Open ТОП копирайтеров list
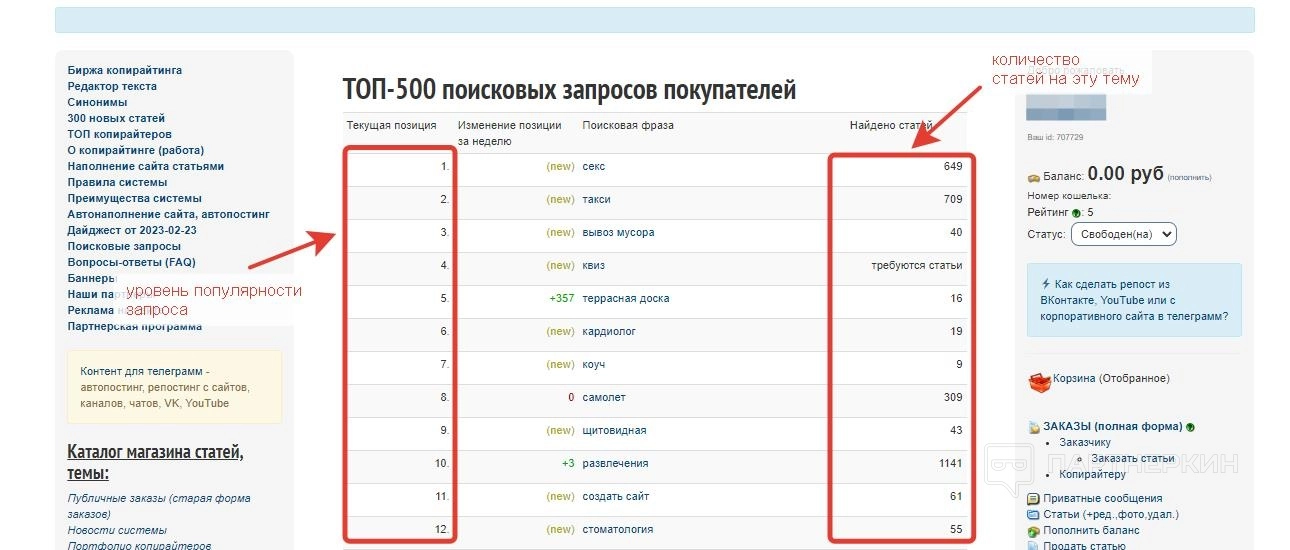Image resolution: width=1290 pixels, height=550 pixels. tap(120, 134)
